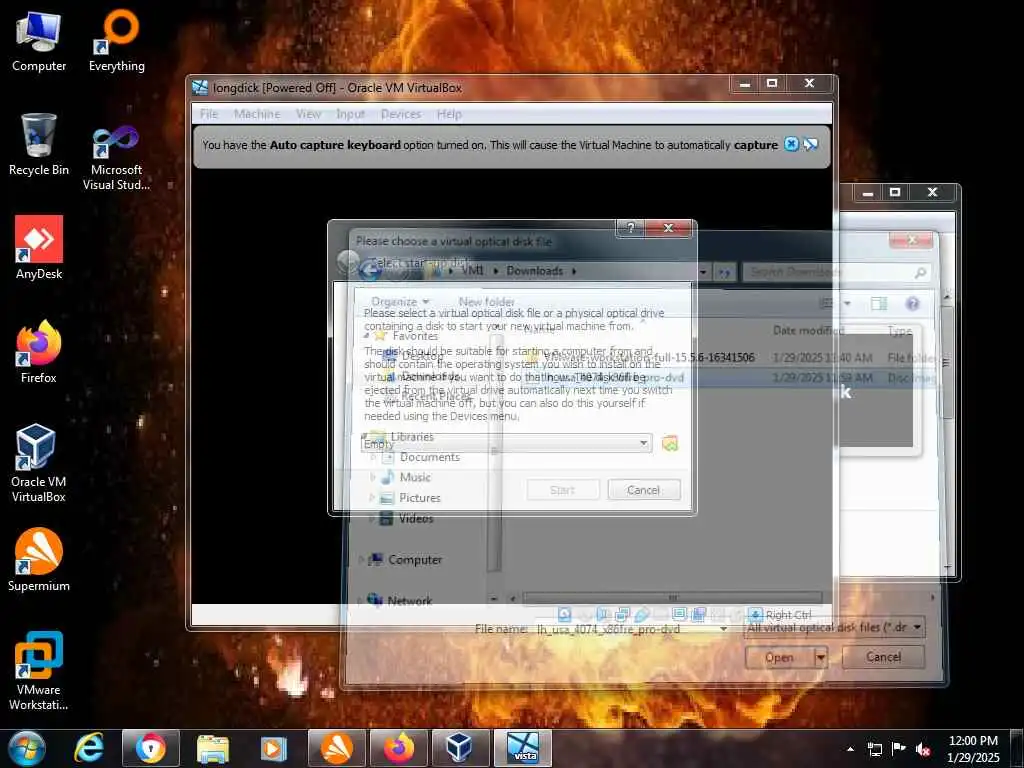Open the File menu in the VM window
Screen dimensions: 1024x768
click(x=209, y=114)
